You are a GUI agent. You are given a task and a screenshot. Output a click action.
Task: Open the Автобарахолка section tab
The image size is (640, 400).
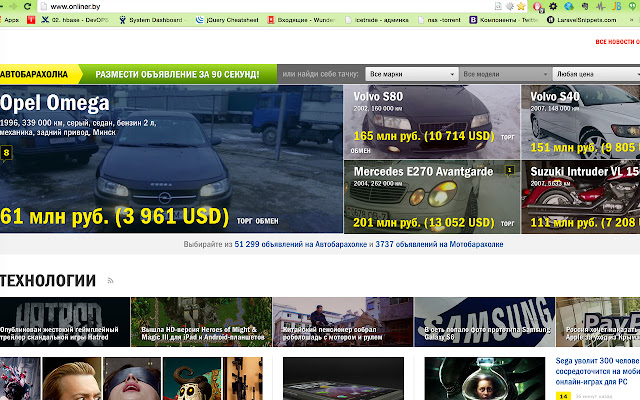(35, 74)
